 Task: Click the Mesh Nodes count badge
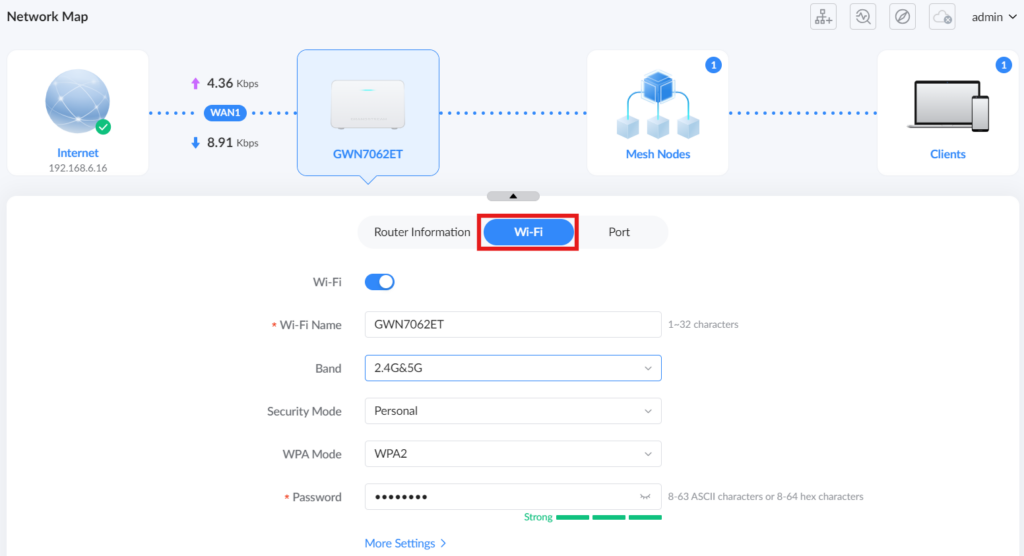[713, 65]
